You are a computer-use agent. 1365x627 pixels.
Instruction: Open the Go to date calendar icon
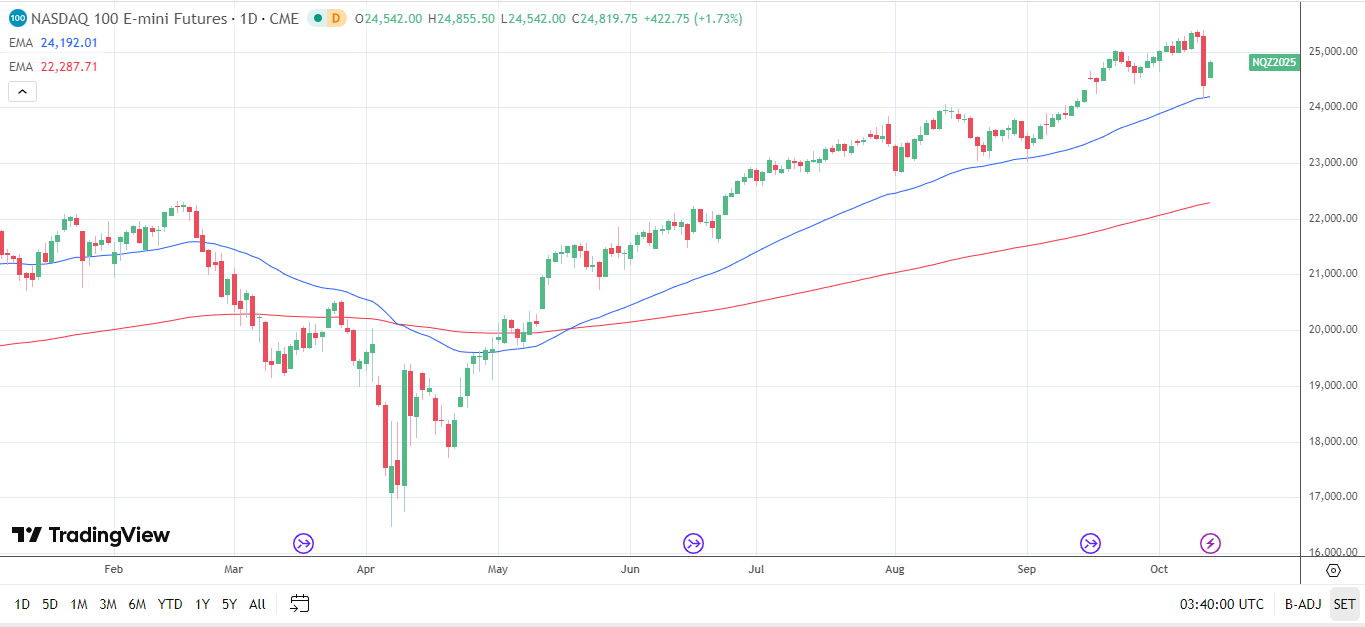click(x=299, y=603)
